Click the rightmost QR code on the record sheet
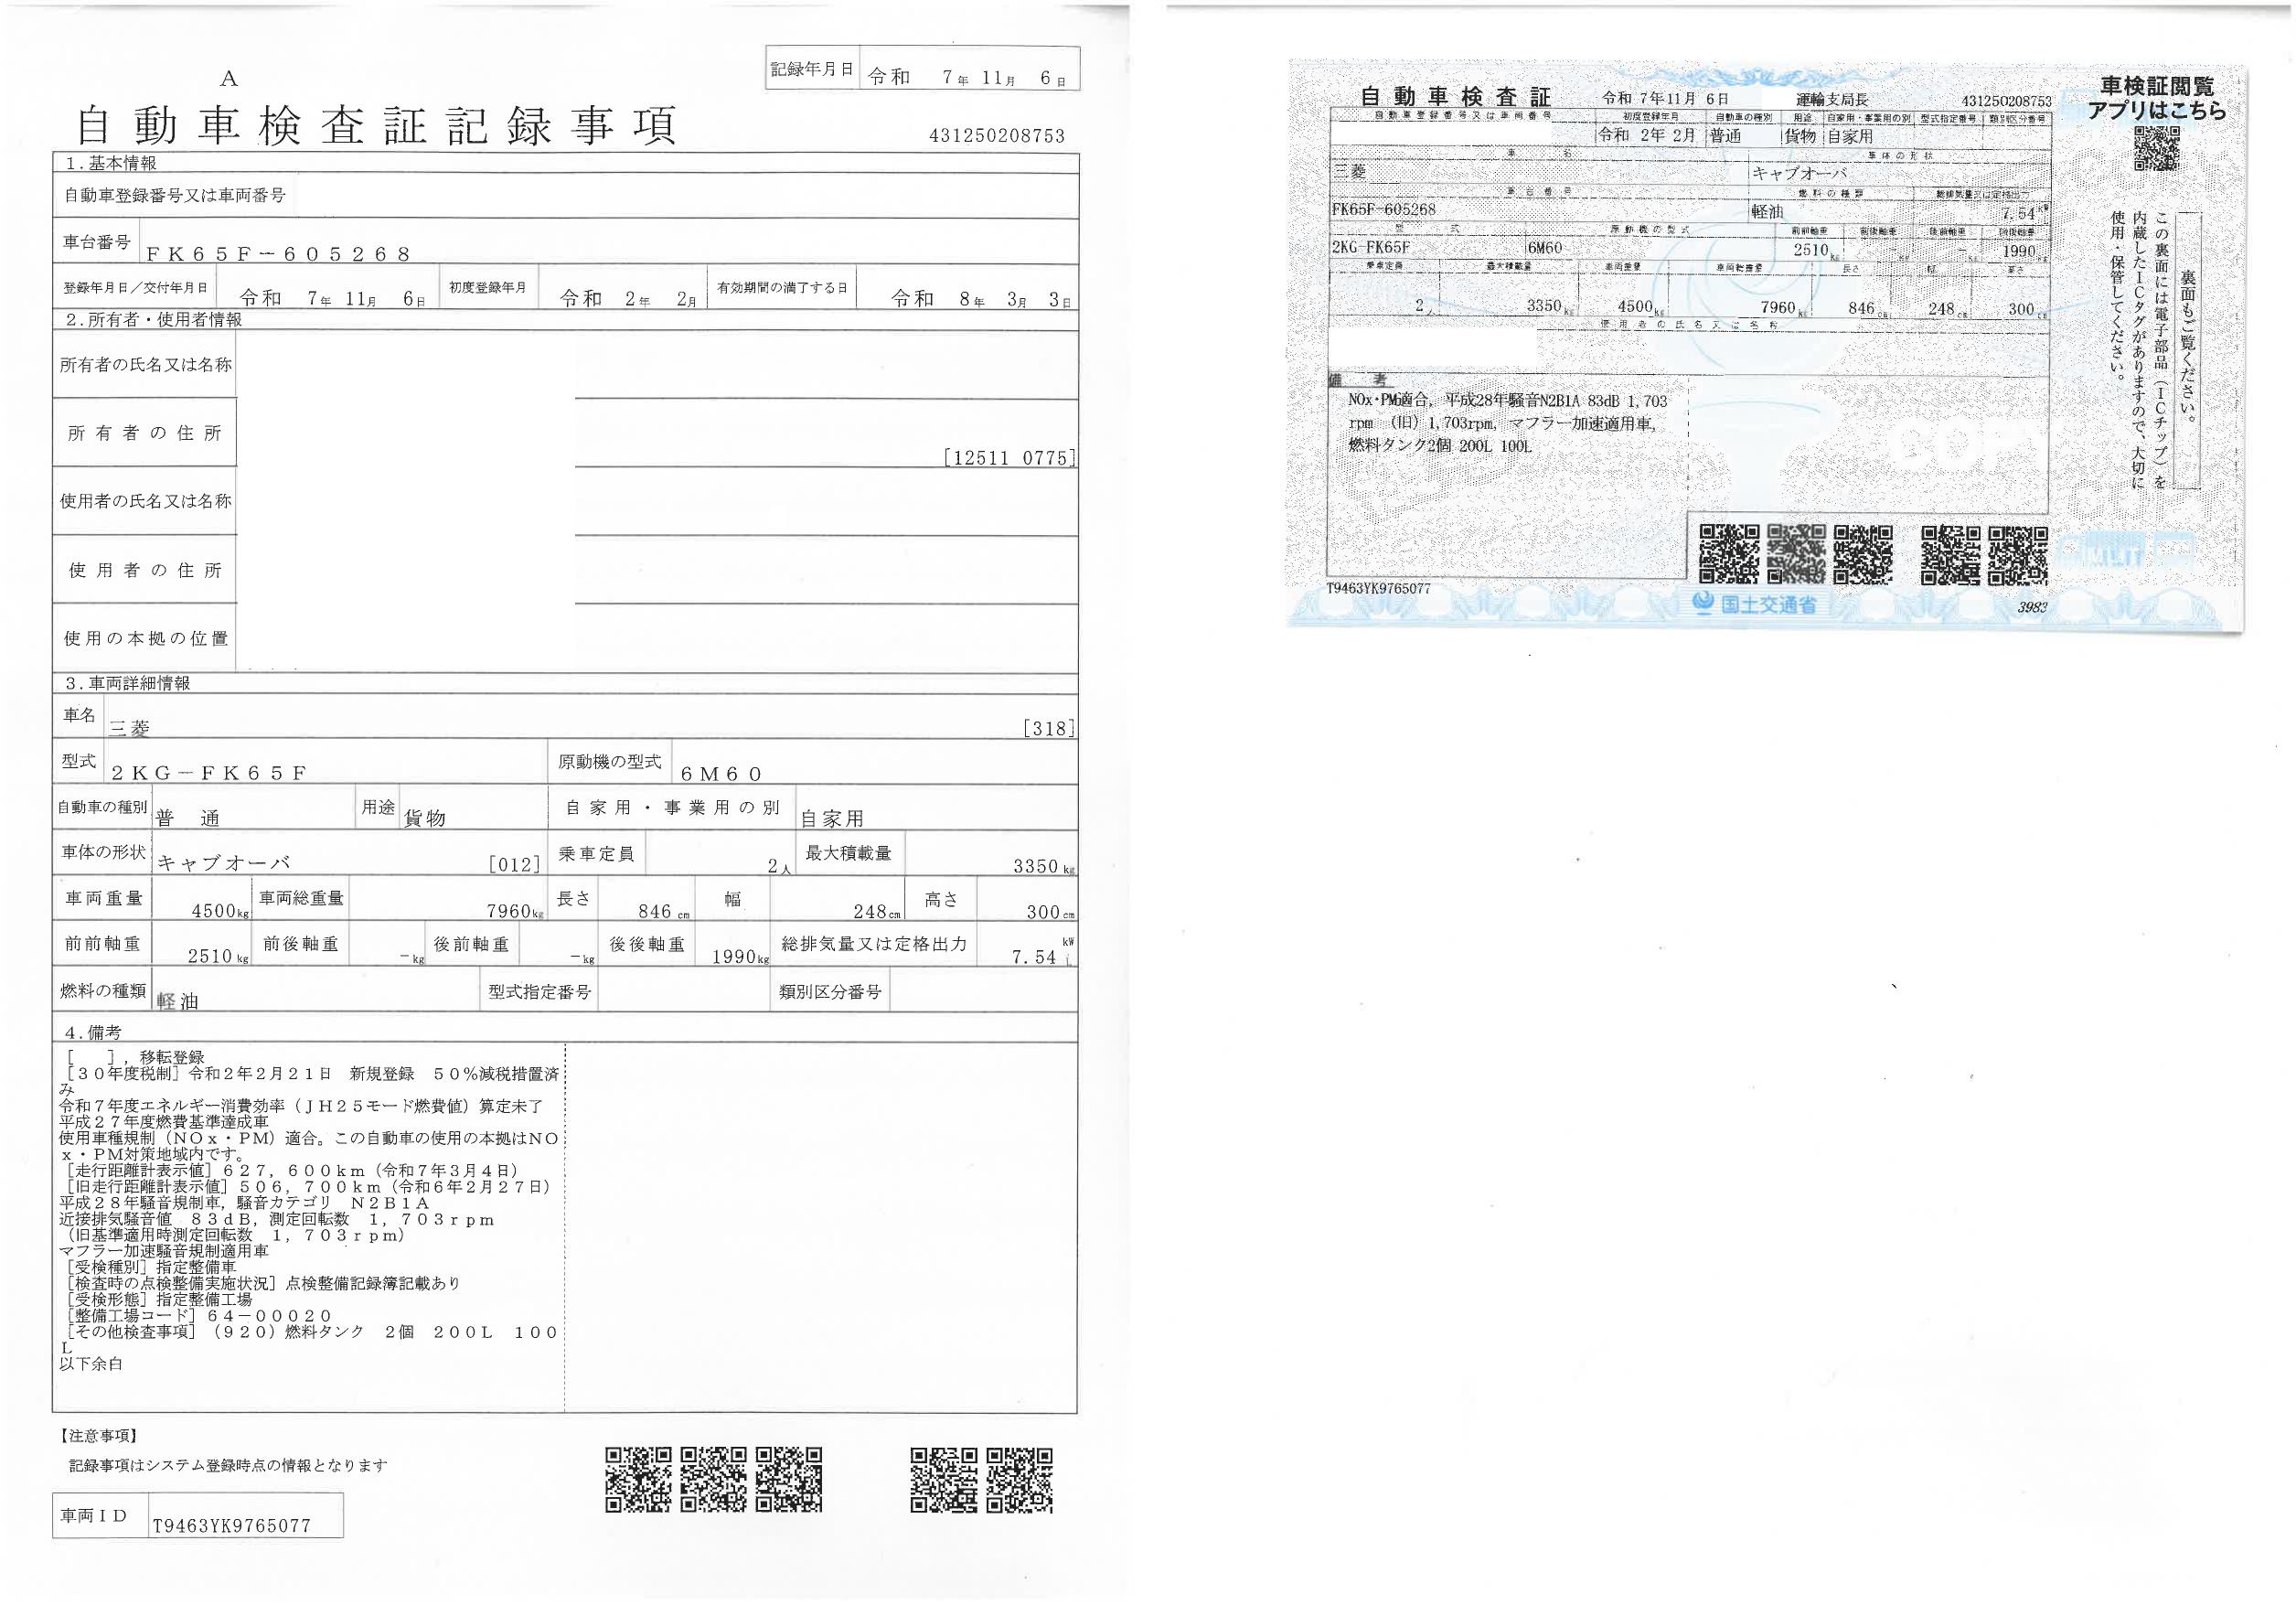The image size is (2296, 1605). [x=1018, y=1480]
